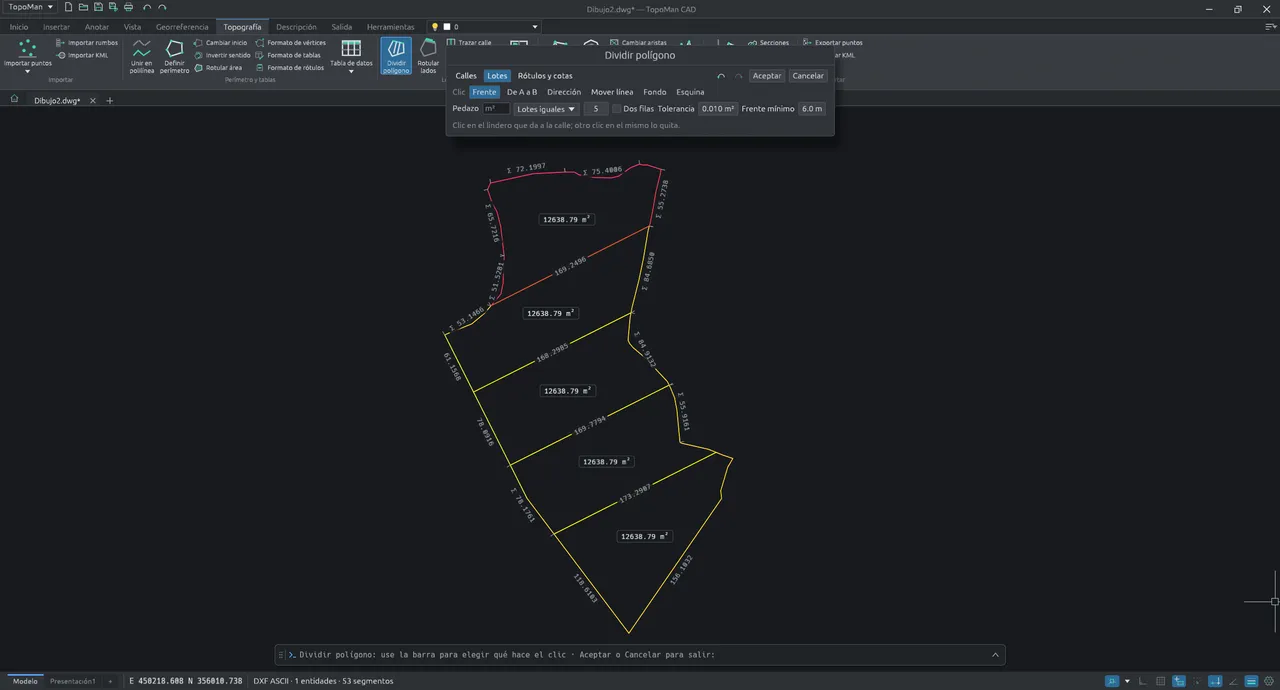Click the print icon in title bar
Screen dimensions: 1280x690
pyautogui.click(x=128, y=7)
